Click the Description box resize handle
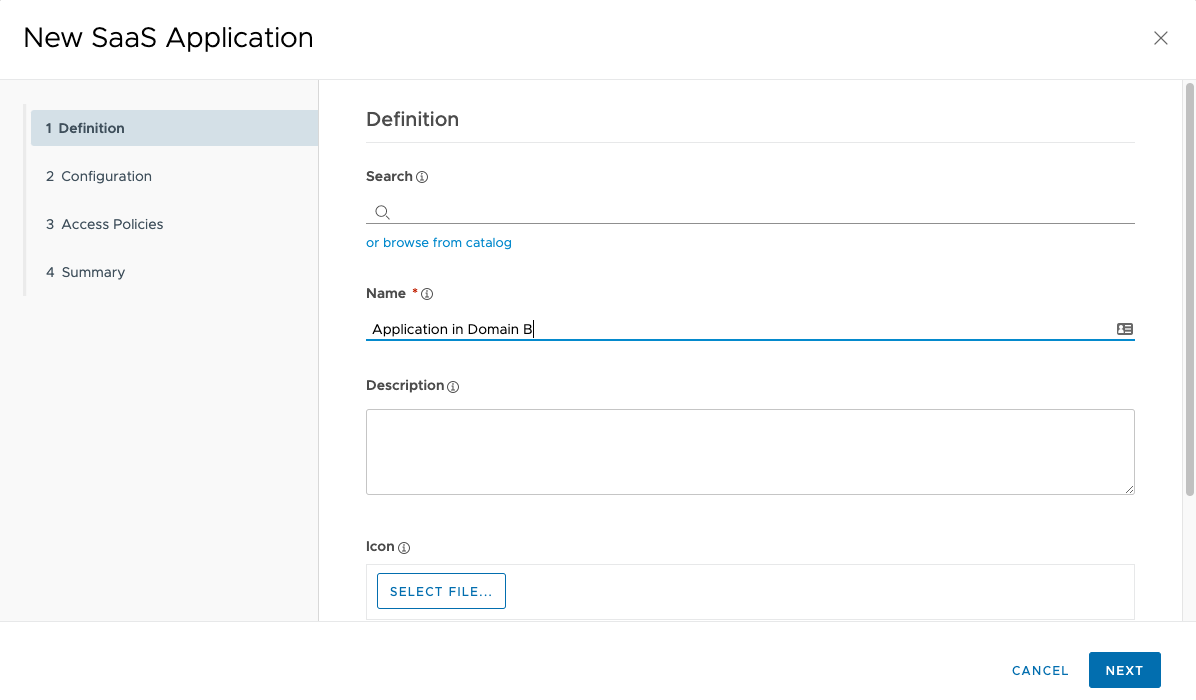The height and width of the screenshot is (700, 1196). [1129, 489]
